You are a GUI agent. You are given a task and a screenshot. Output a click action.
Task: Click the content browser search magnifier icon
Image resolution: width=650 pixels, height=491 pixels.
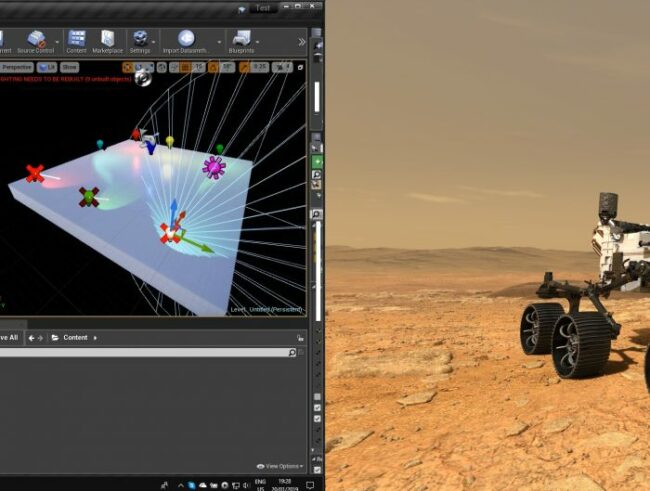292,353
